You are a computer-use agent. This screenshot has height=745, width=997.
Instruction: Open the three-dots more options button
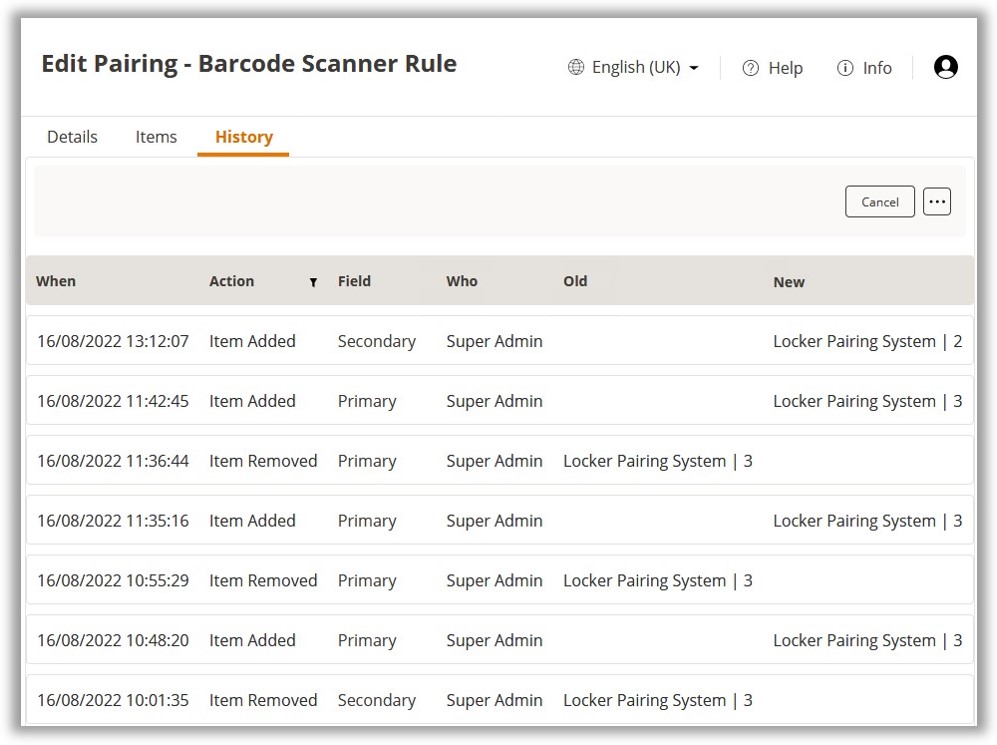[936, 202]
